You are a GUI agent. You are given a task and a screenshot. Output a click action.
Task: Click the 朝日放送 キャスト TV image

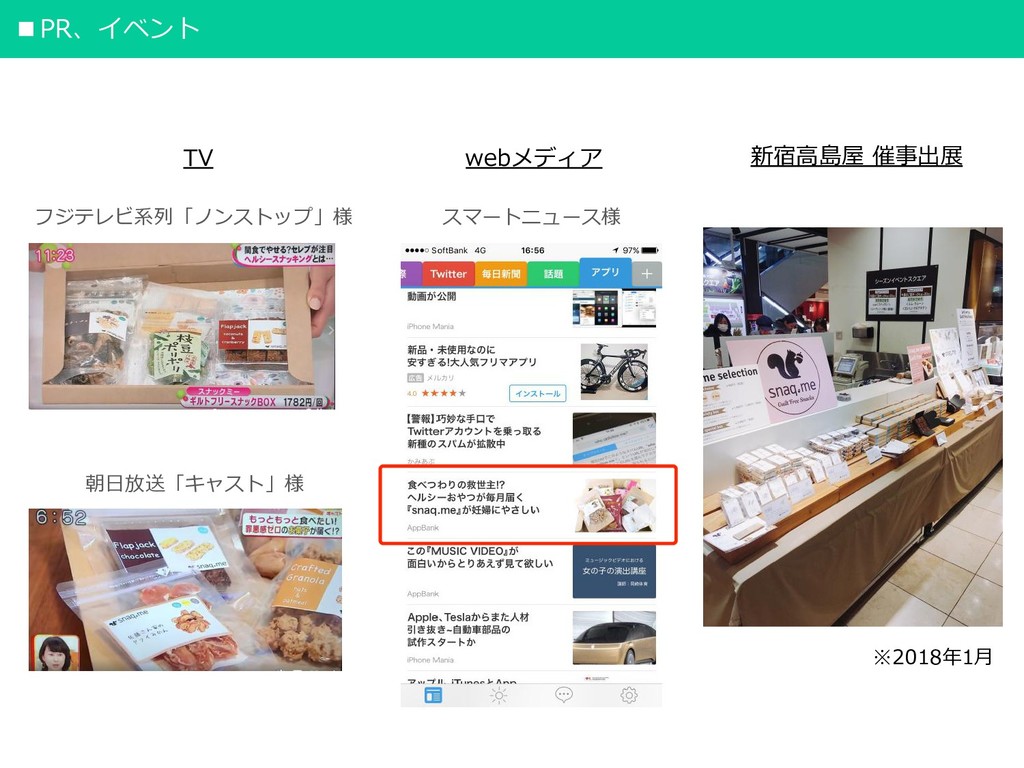[185, 590]
